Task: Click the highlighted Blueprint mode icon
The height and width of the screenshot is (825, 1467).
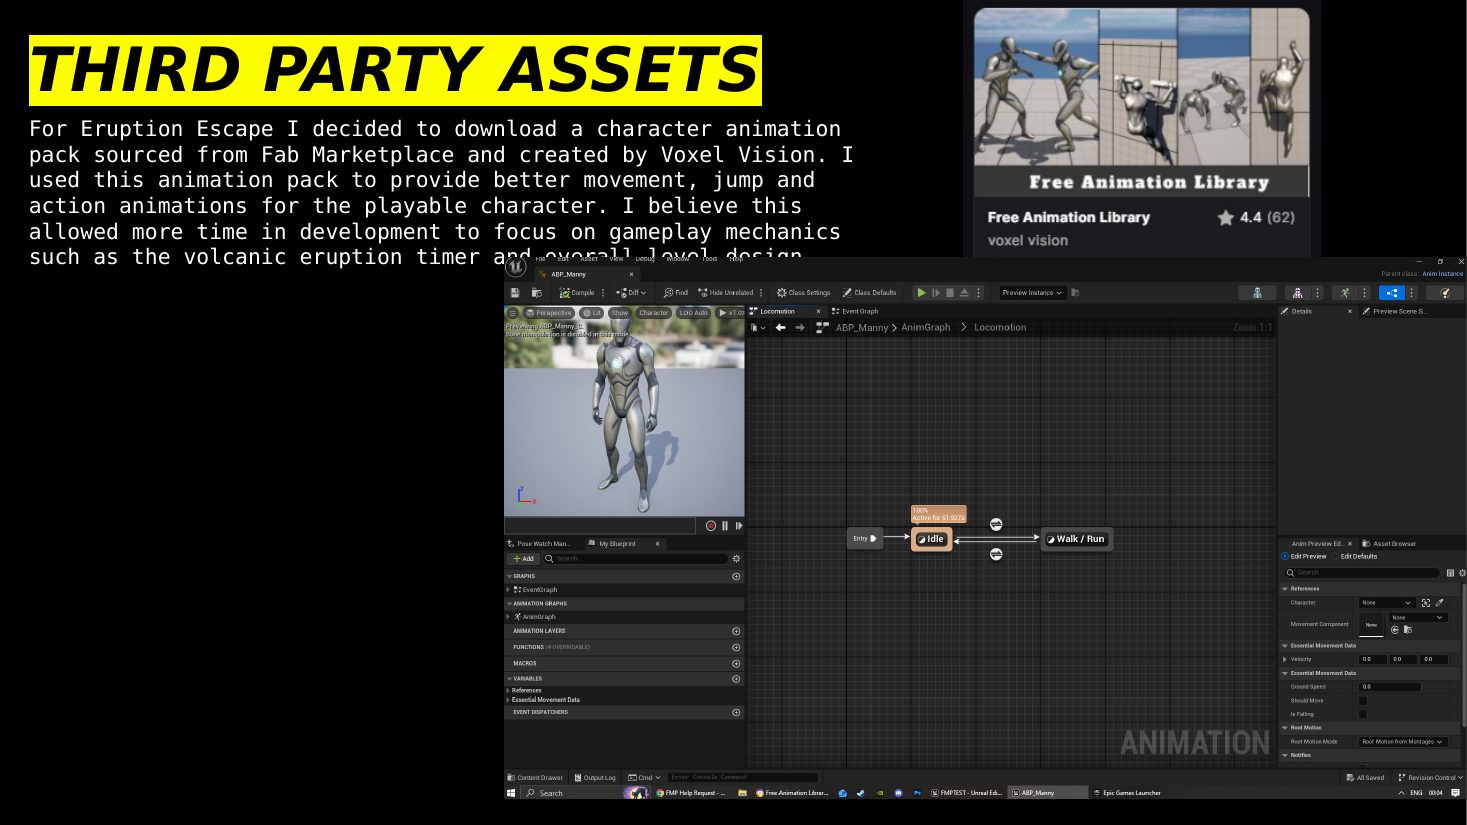Action: 1392,293
